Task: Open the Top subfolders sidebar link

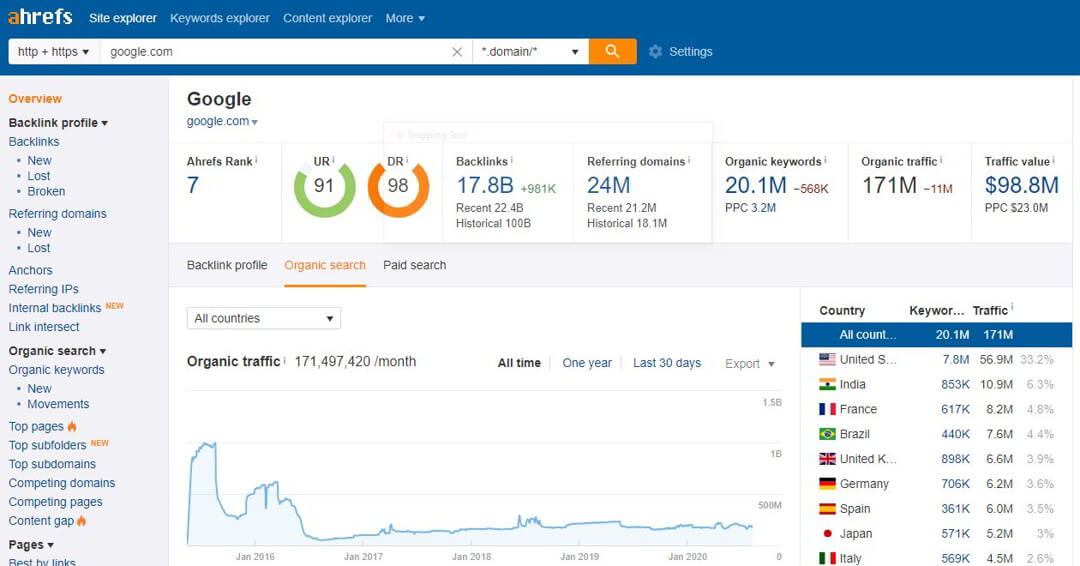Action: pyautogui.click(x=47, y=445)
